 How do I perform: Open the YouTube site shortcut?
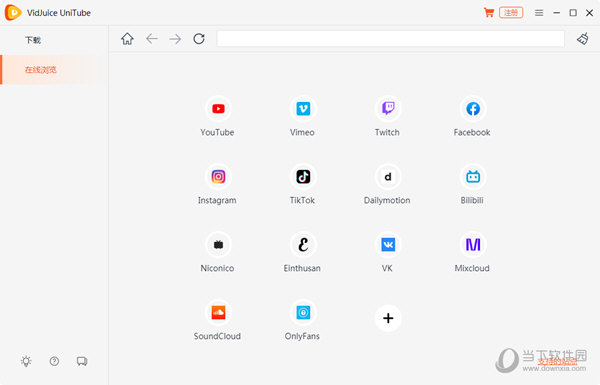pyautogui.click(x=218, y=109)
